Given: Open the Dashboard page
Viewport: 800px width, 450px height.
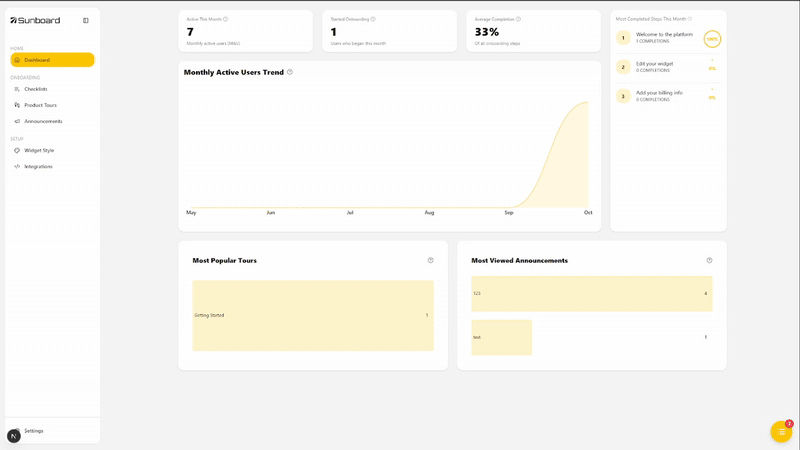Looking at the screenshot, I should pyautogui.click(x=52, y=60).
